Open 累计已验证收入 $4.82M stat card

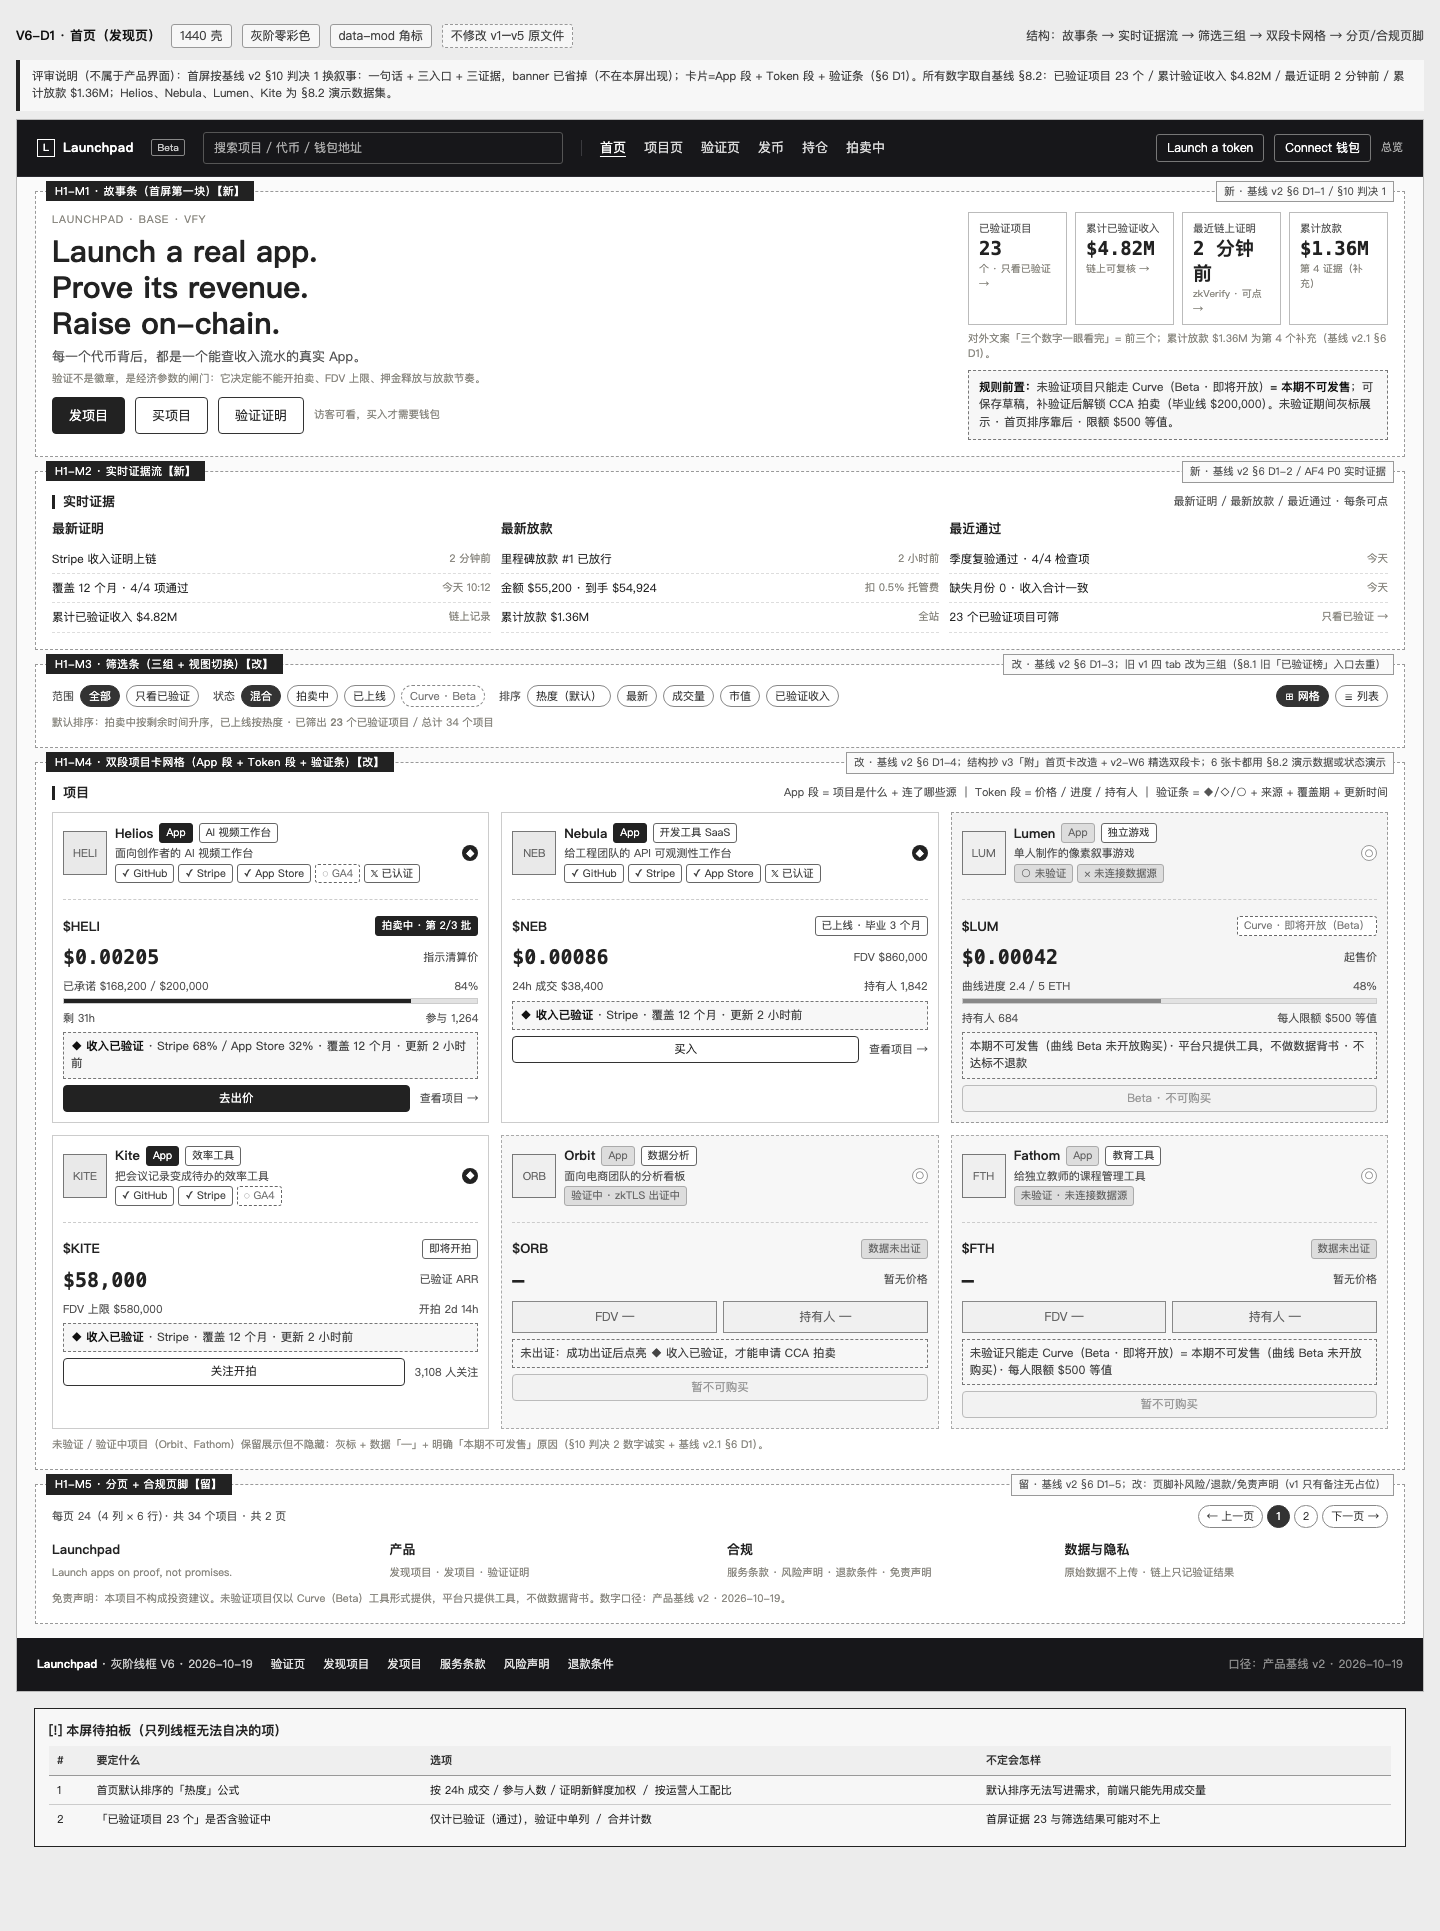tap(1124, 268)
